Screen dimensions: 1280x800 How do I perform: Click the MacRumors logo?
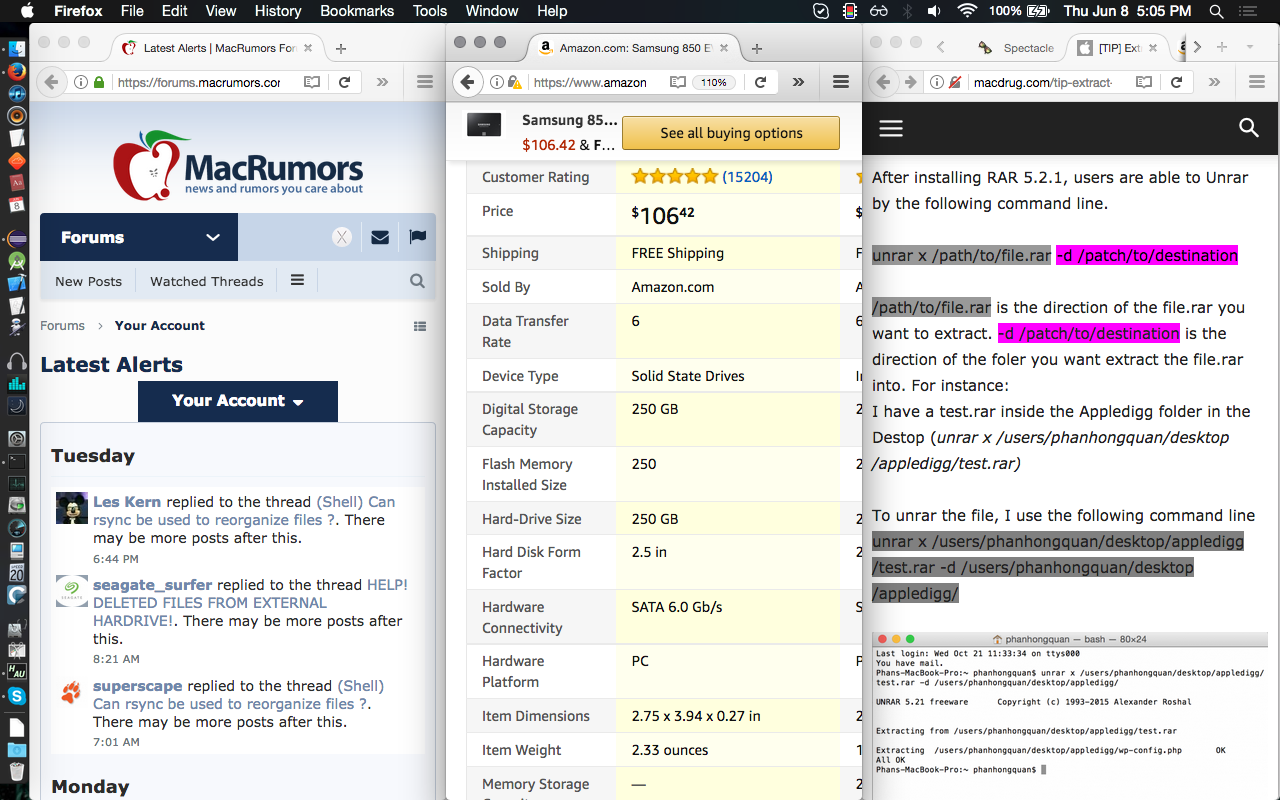point(238,166)
